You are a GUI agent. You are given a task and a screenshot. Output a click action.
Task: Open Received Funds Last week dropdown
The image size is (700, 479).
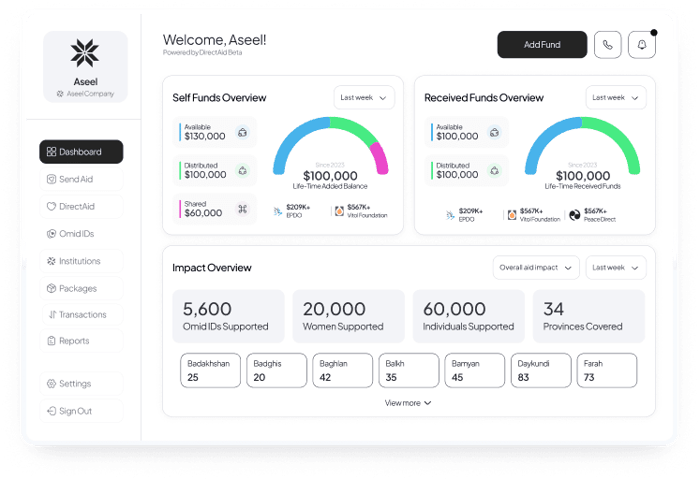tap(616, 98)
